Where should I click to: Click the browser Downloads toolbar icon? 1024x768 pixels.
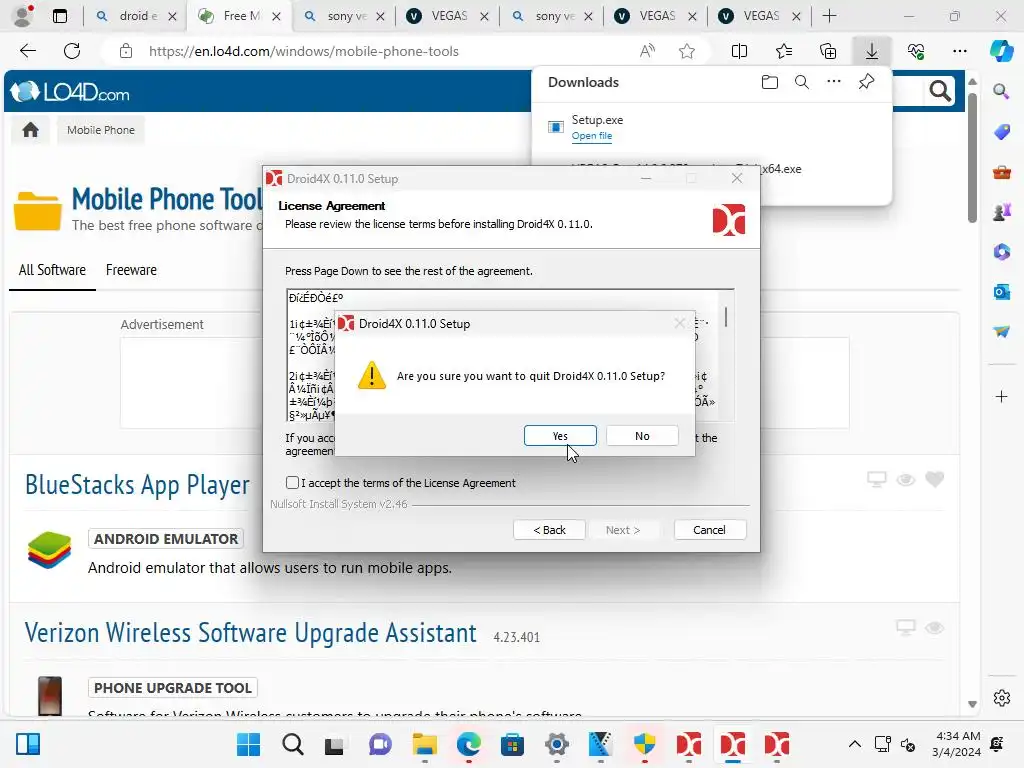(872, 51)
